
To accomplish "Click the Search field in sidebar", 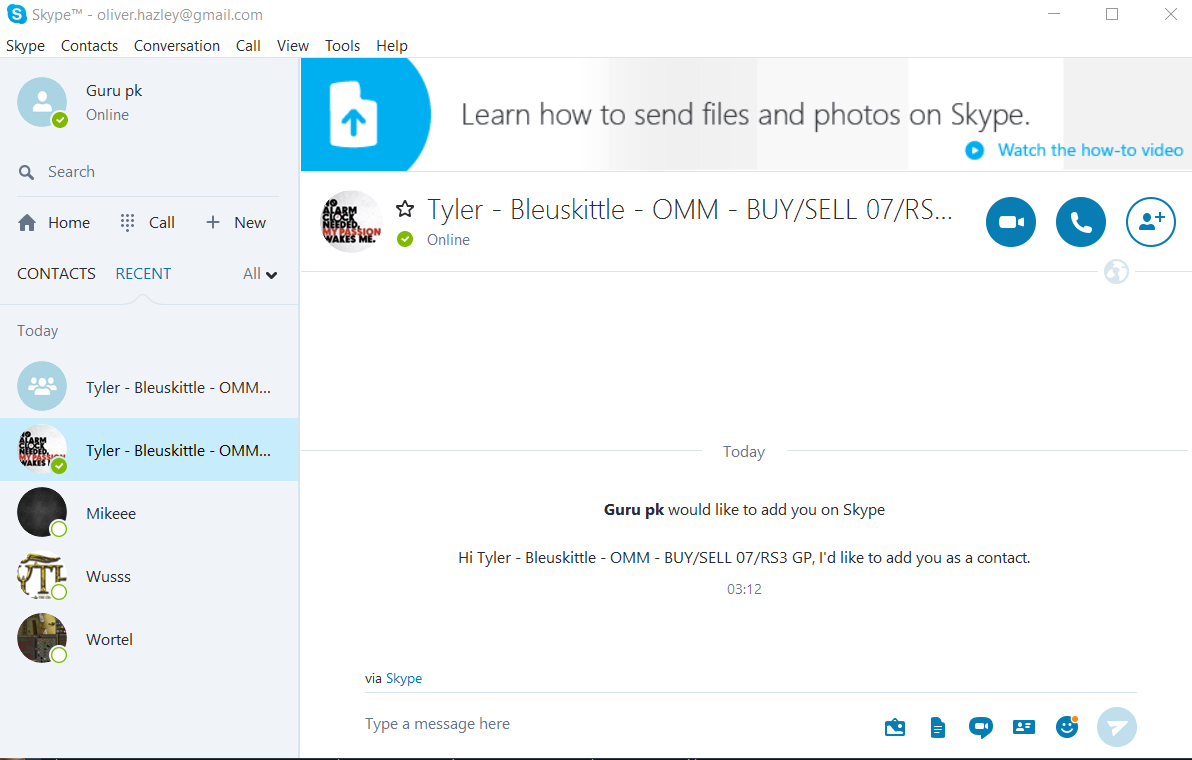I will [150, 172].
